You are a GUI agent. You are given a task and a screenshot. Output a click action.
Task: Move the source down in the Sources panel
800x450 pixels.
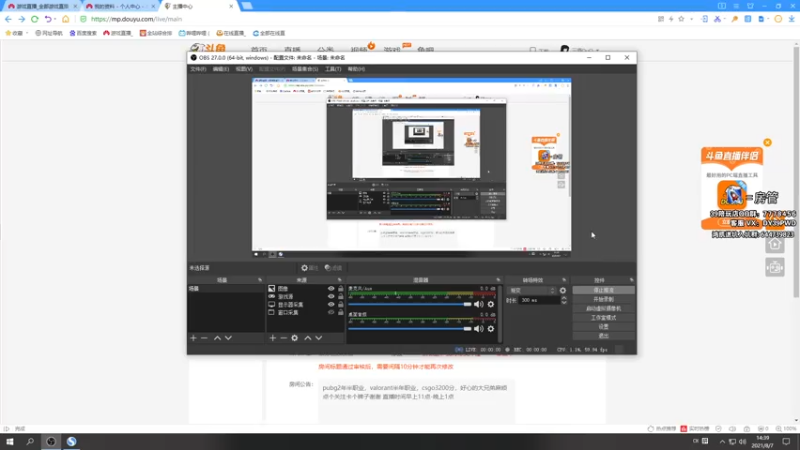pos(318,338)
